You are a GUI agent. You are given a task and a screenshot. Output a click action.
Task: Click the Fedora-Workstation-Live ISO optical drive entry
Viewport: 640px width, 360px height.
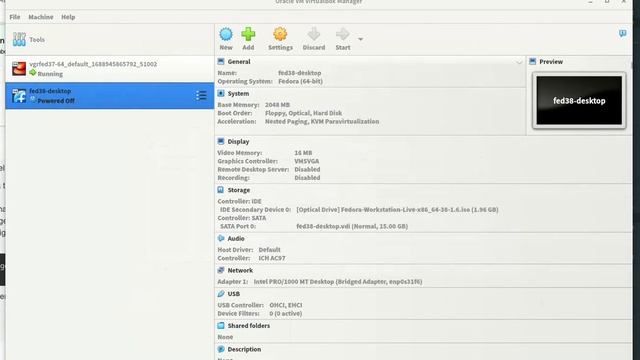pyautogui.click(x=397, y=210)
